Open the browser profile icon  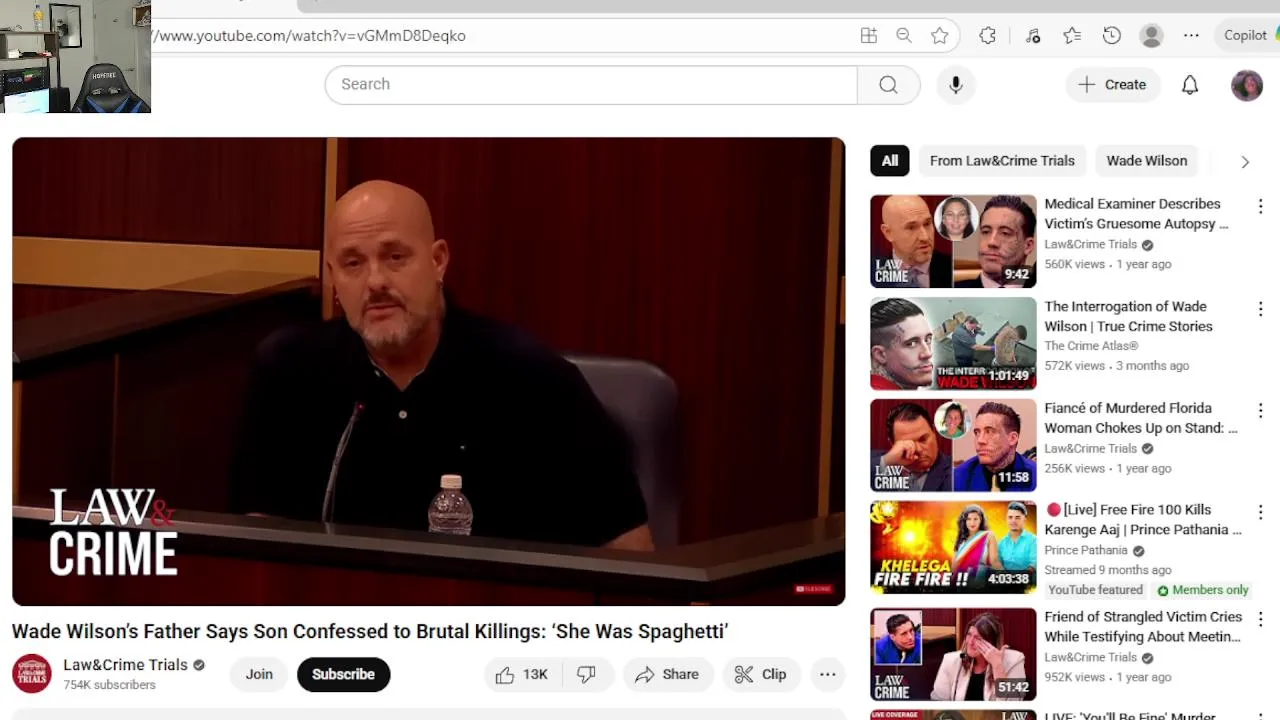(1152, 35)
